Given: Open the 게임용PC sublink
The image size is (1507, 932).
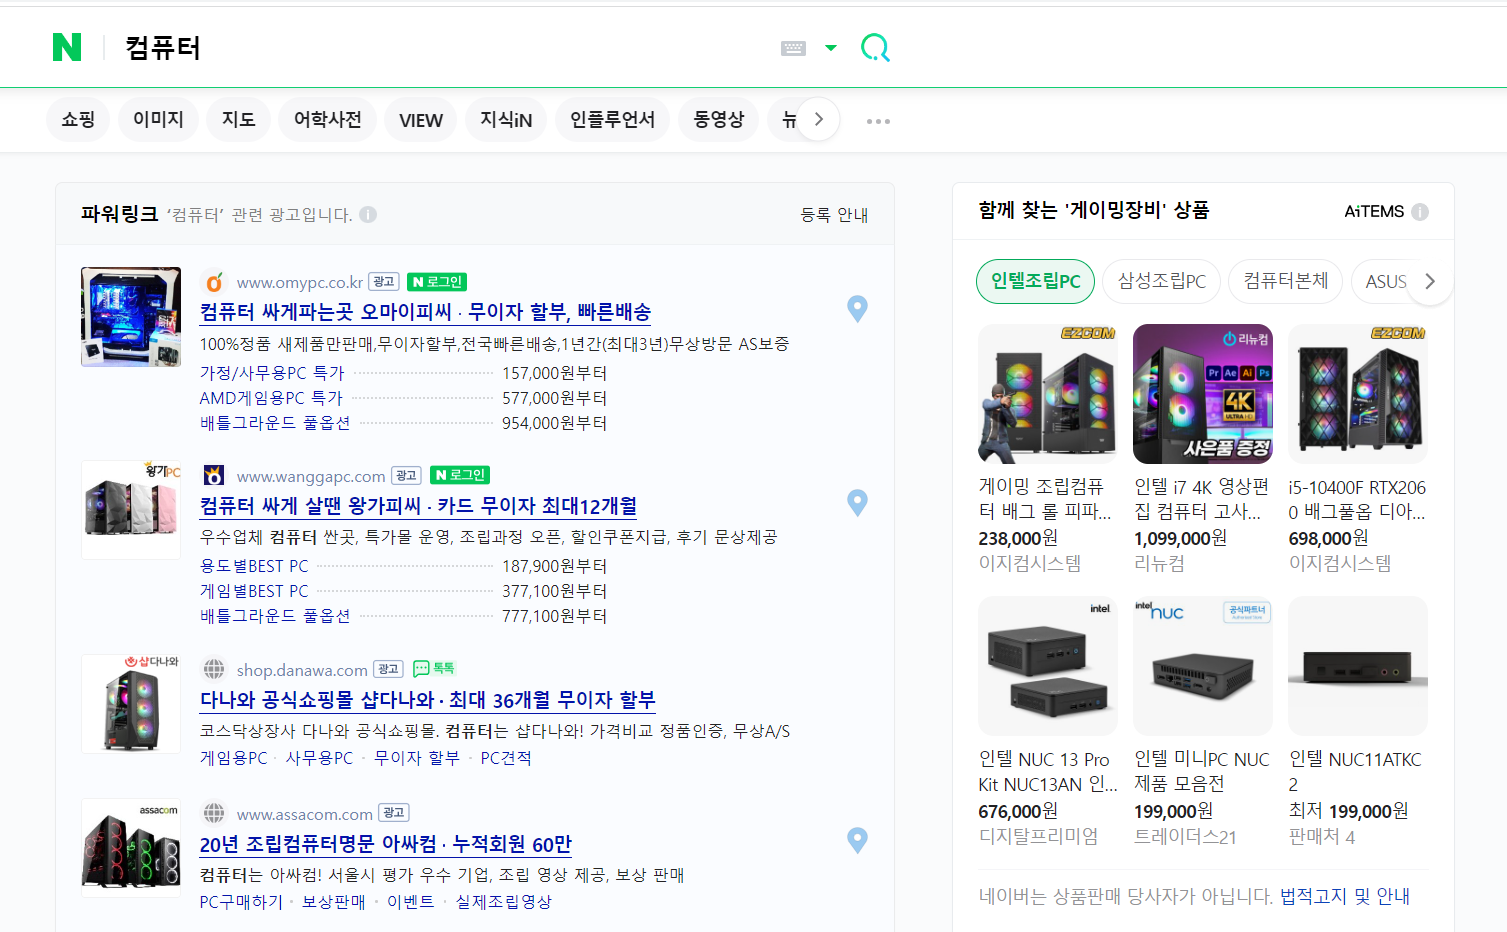Looking at the screenshot, I should [234, 758].
